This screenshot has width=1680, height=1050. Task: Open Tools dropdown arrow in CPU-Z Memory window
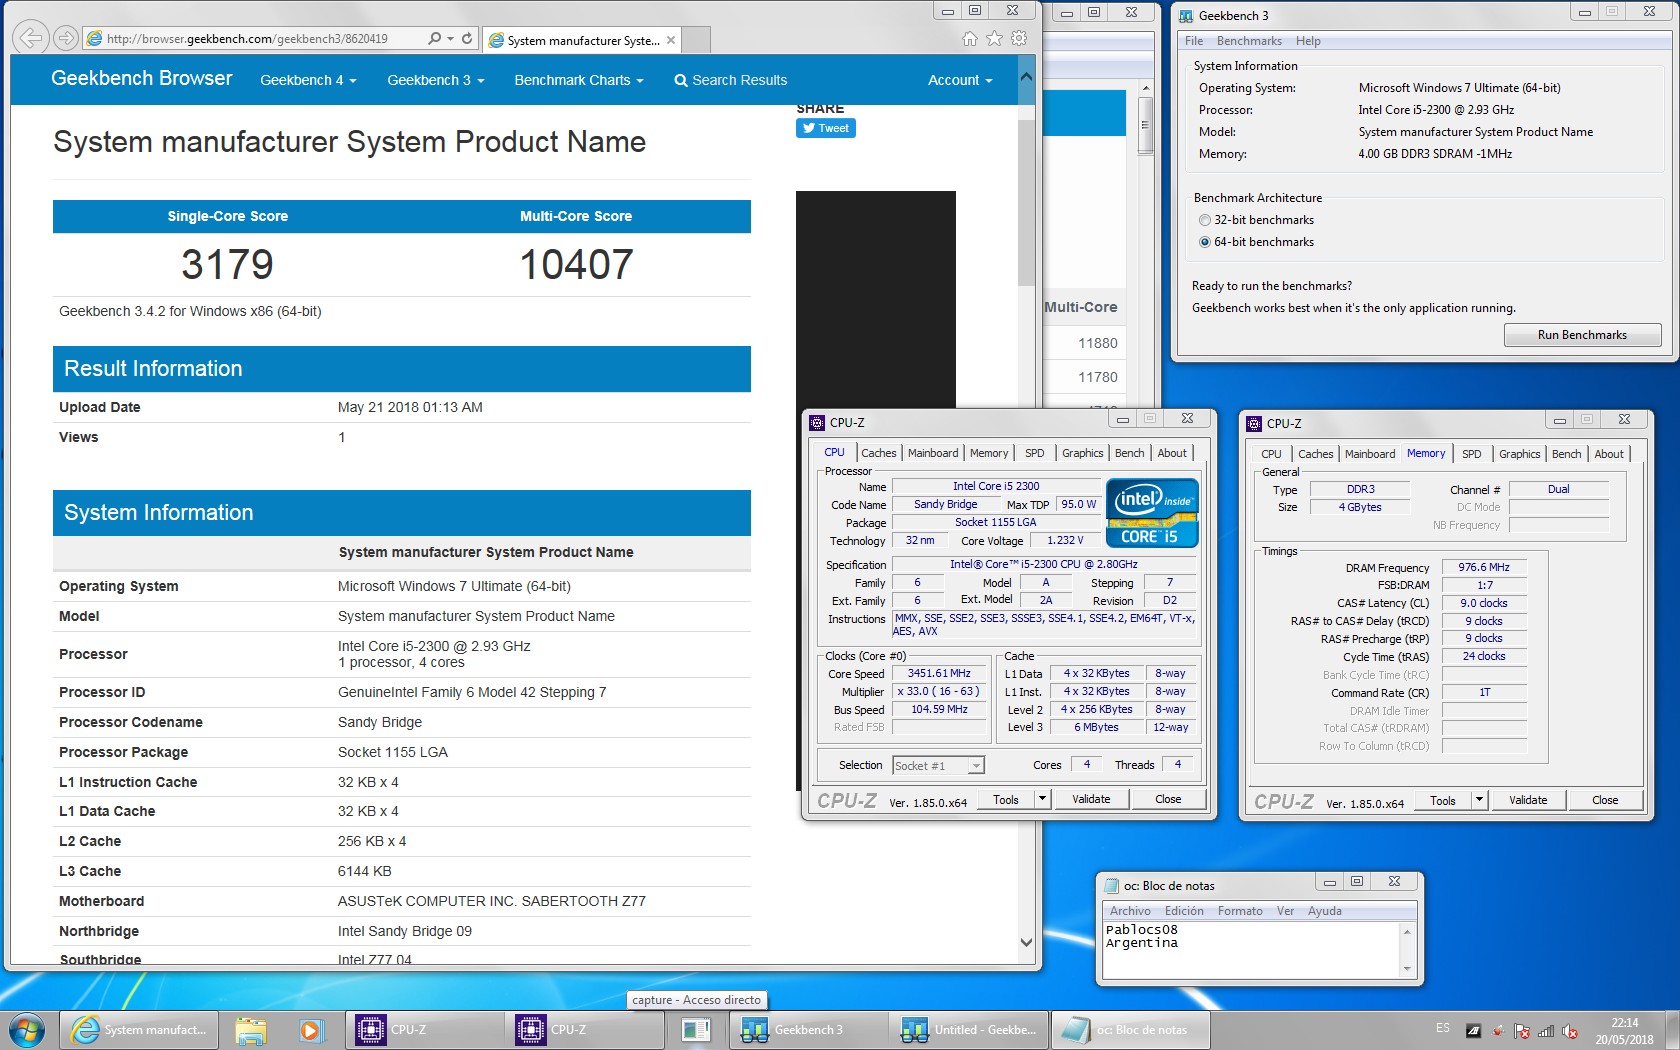(1479, 800)
